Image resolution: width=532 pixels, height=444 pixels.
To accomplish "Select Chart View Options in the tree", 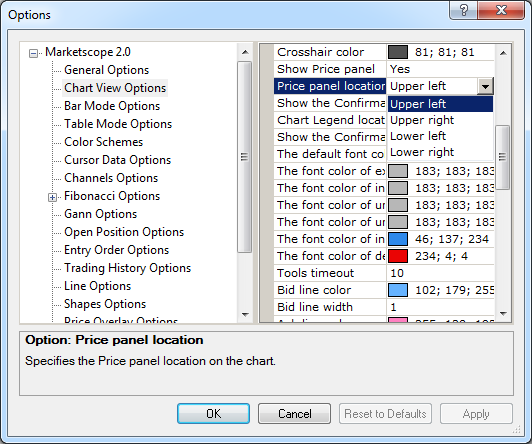I will pos(115,88).
